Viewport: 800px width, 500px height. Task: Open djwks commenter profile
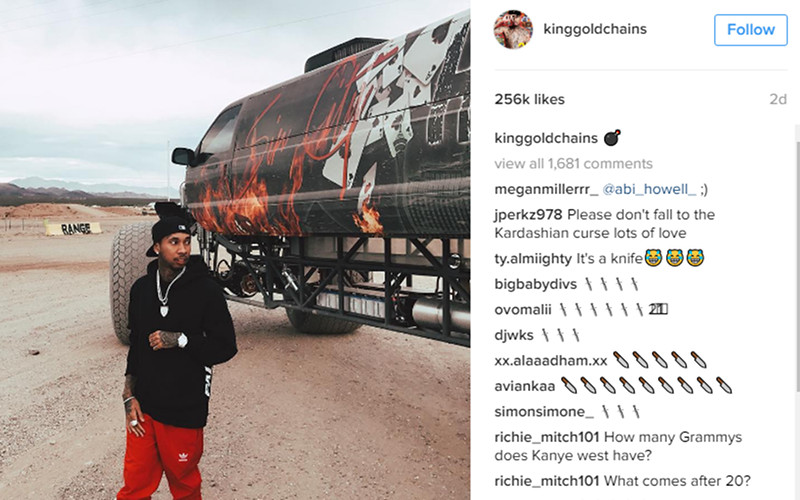coord(514,335)
